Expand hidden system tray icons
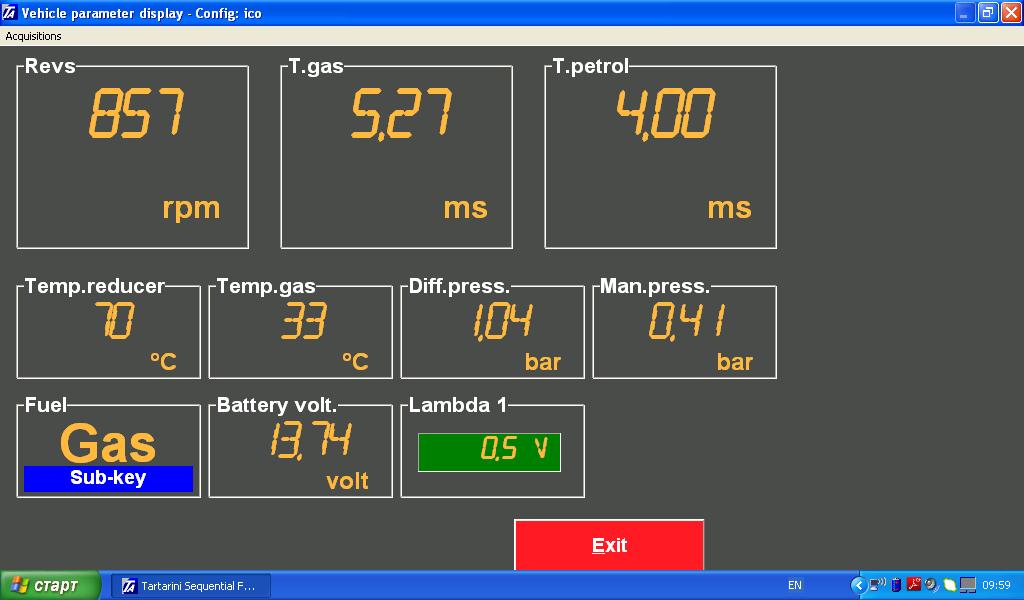Image resolution: width=1024 pixels, height=600 pixels. click(x=858, y=585)
